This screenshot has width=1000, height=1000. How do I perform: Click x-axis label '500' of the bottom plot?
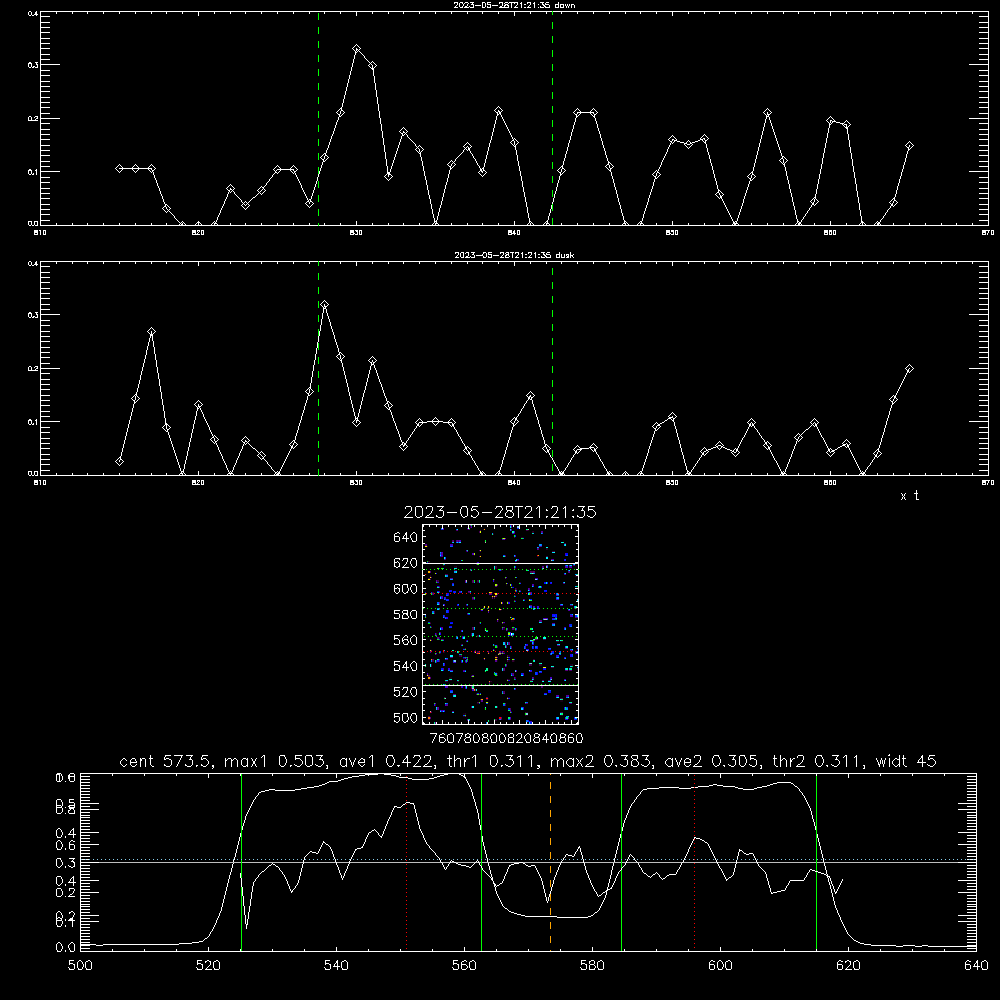[80, 966]
